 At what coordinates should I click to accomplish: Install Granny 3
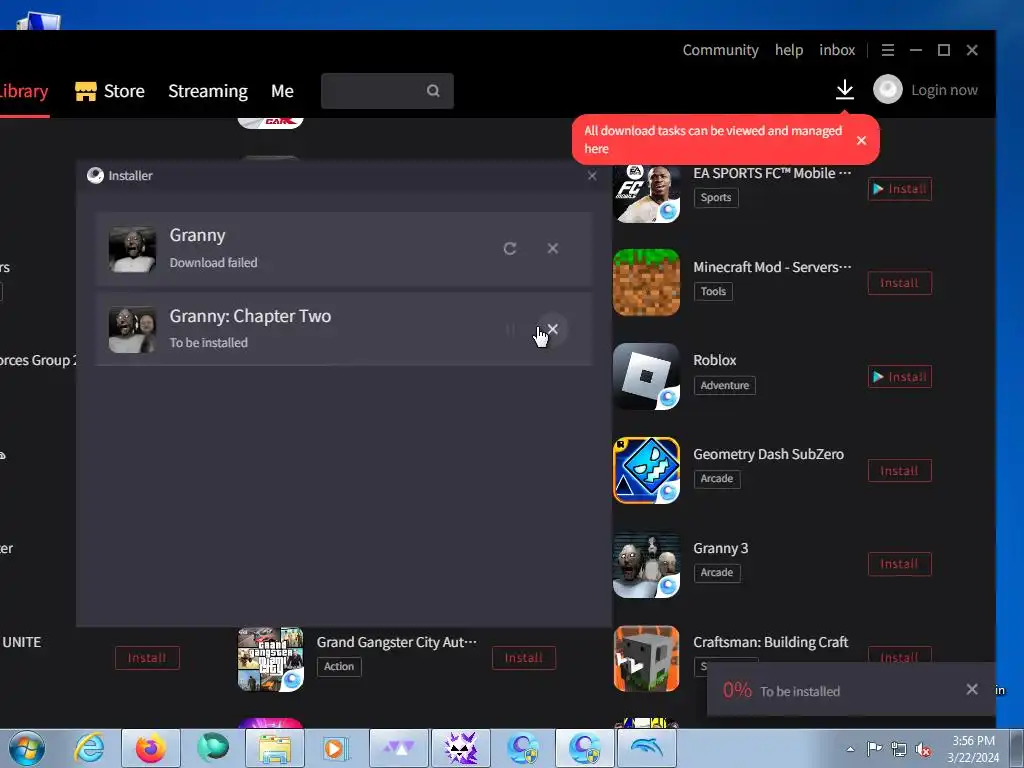pyautogui.click(x=899, y=564)
